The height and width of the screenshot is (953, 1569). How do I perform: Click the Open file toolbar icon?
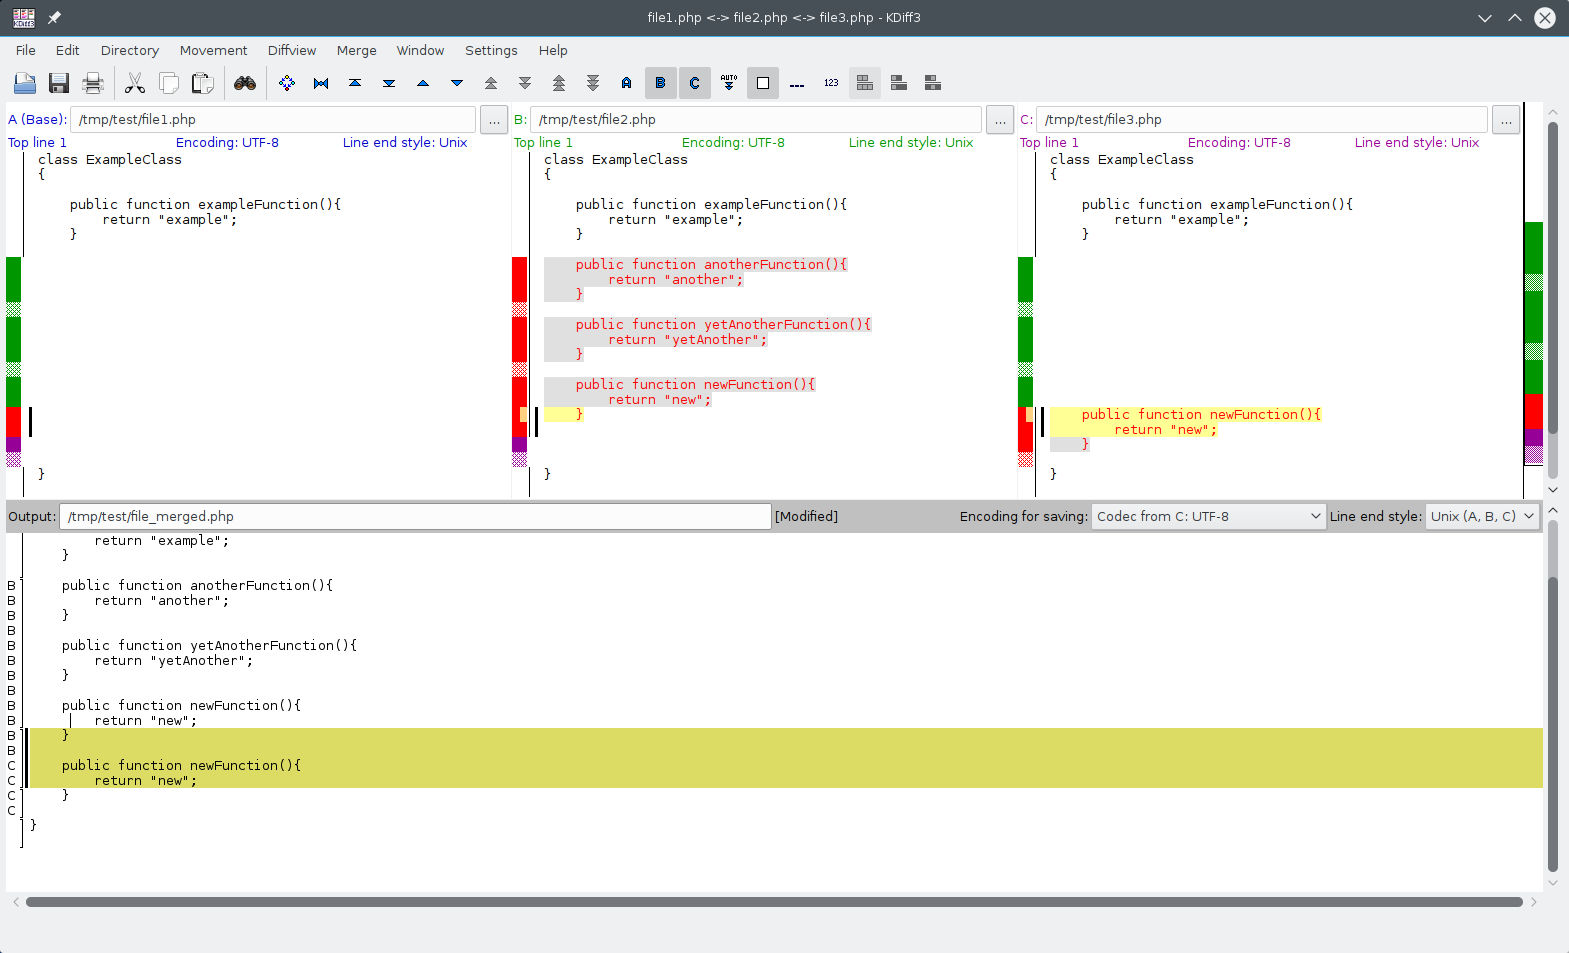click(x=25, y=83)
